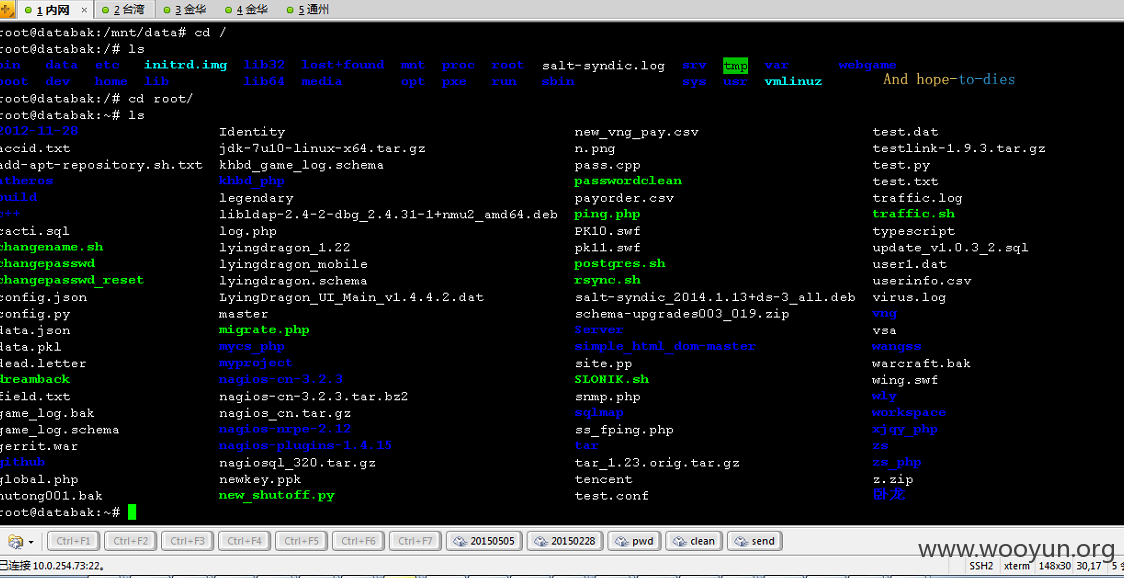Switch to the 4 金华 session tab
This screenshot has height=578, width=1124.
click(246, 10)
